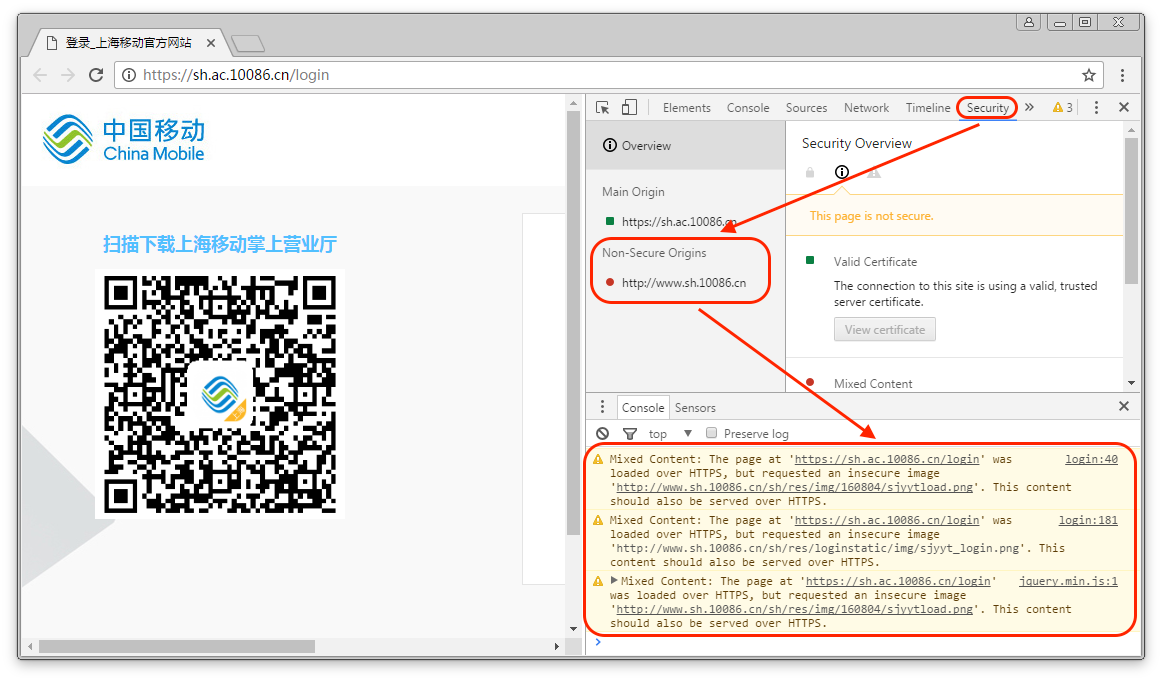The image size is (1162, 681).
Task: Open the jquery.min.js:1 source link
Action: pyautogui.click(x=1068, y=580)
